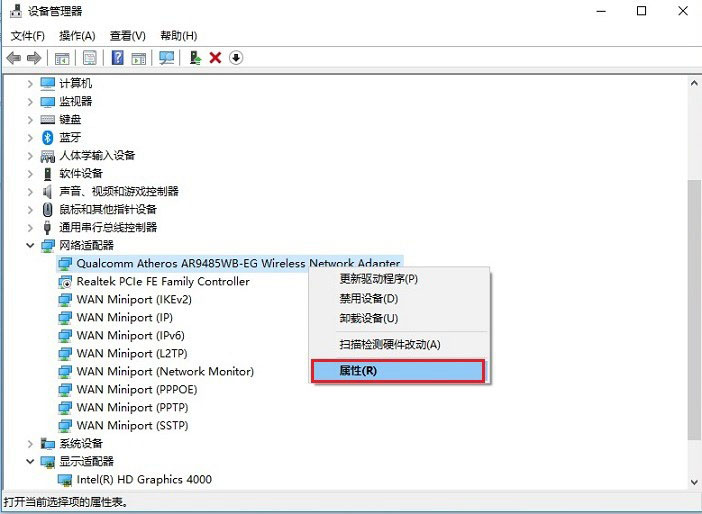Select WAN Miniport (PPPOE)
This screenshot has height=514, width=702.
pyautogui.click(x=137, y=390)
